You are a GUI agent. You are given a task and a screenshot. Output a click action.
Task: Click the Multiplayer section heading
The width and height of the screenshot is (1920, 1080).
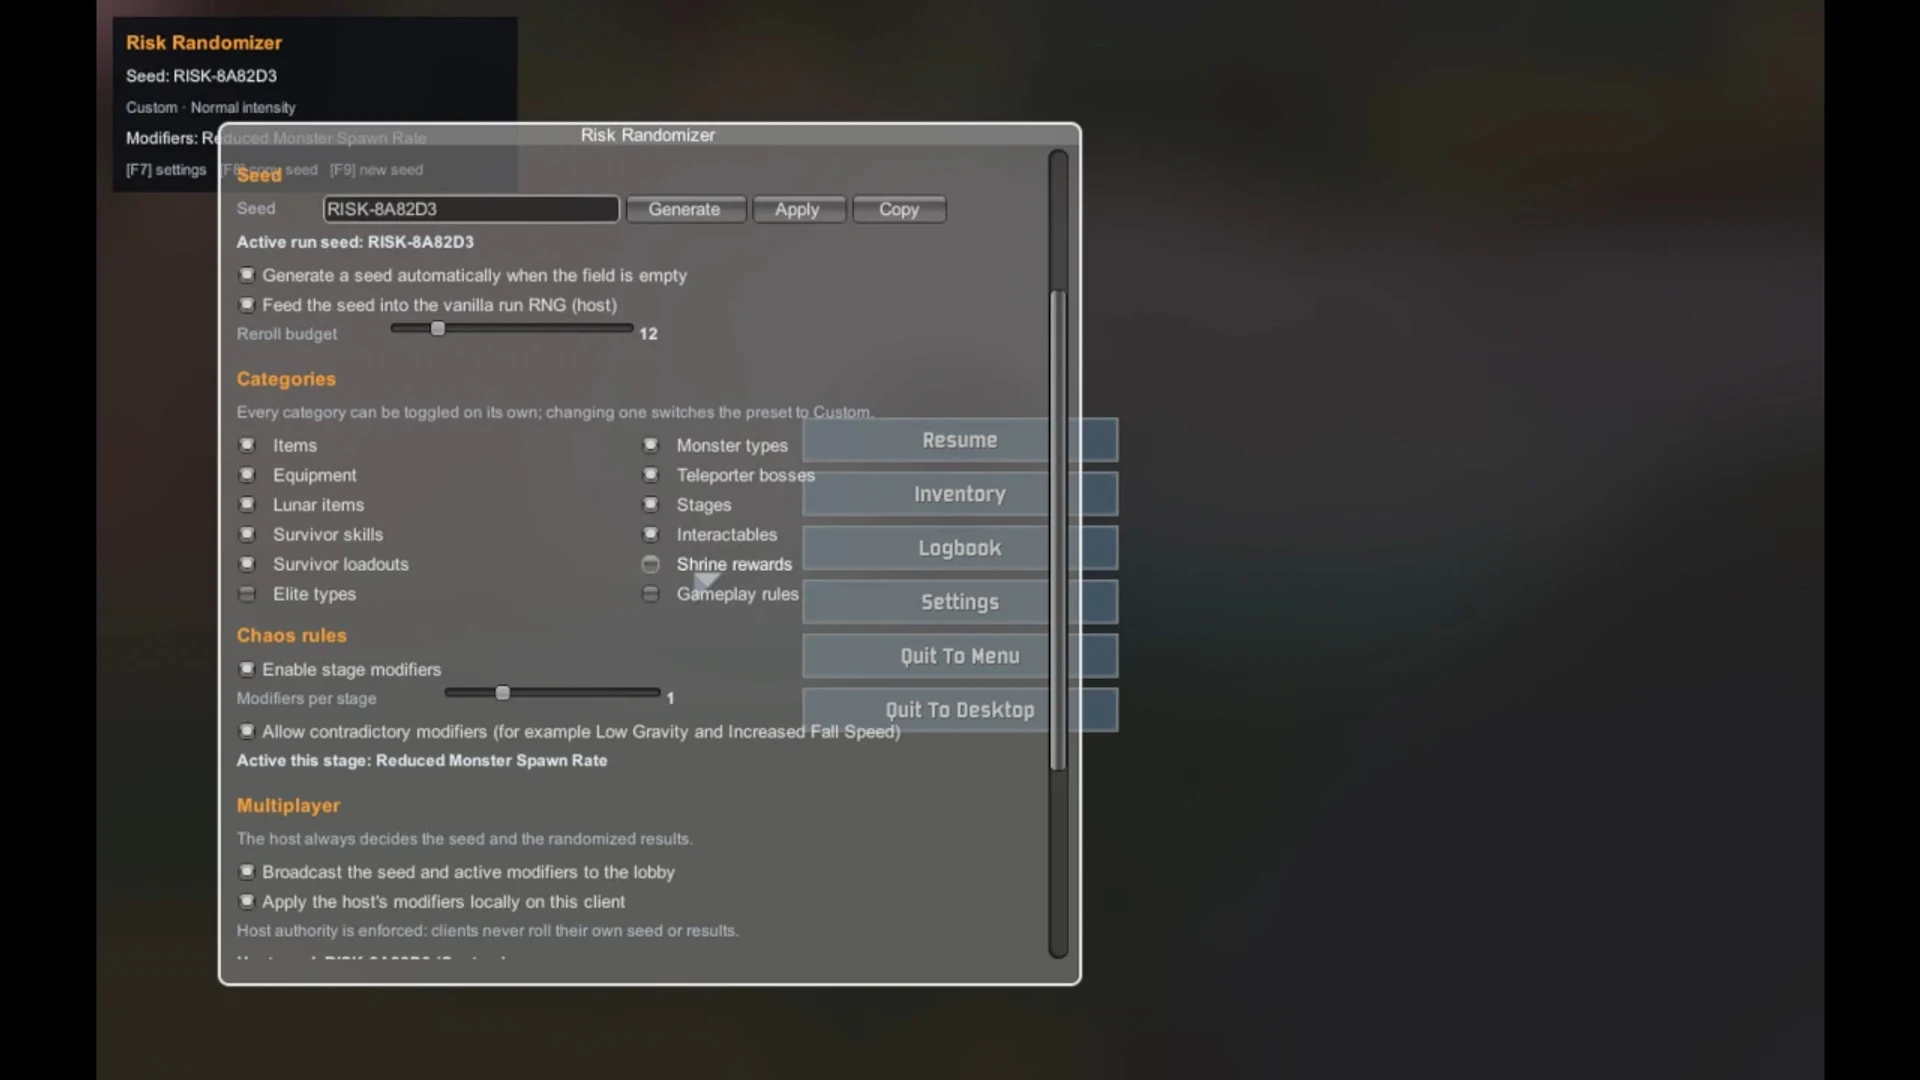pos(288,805)
